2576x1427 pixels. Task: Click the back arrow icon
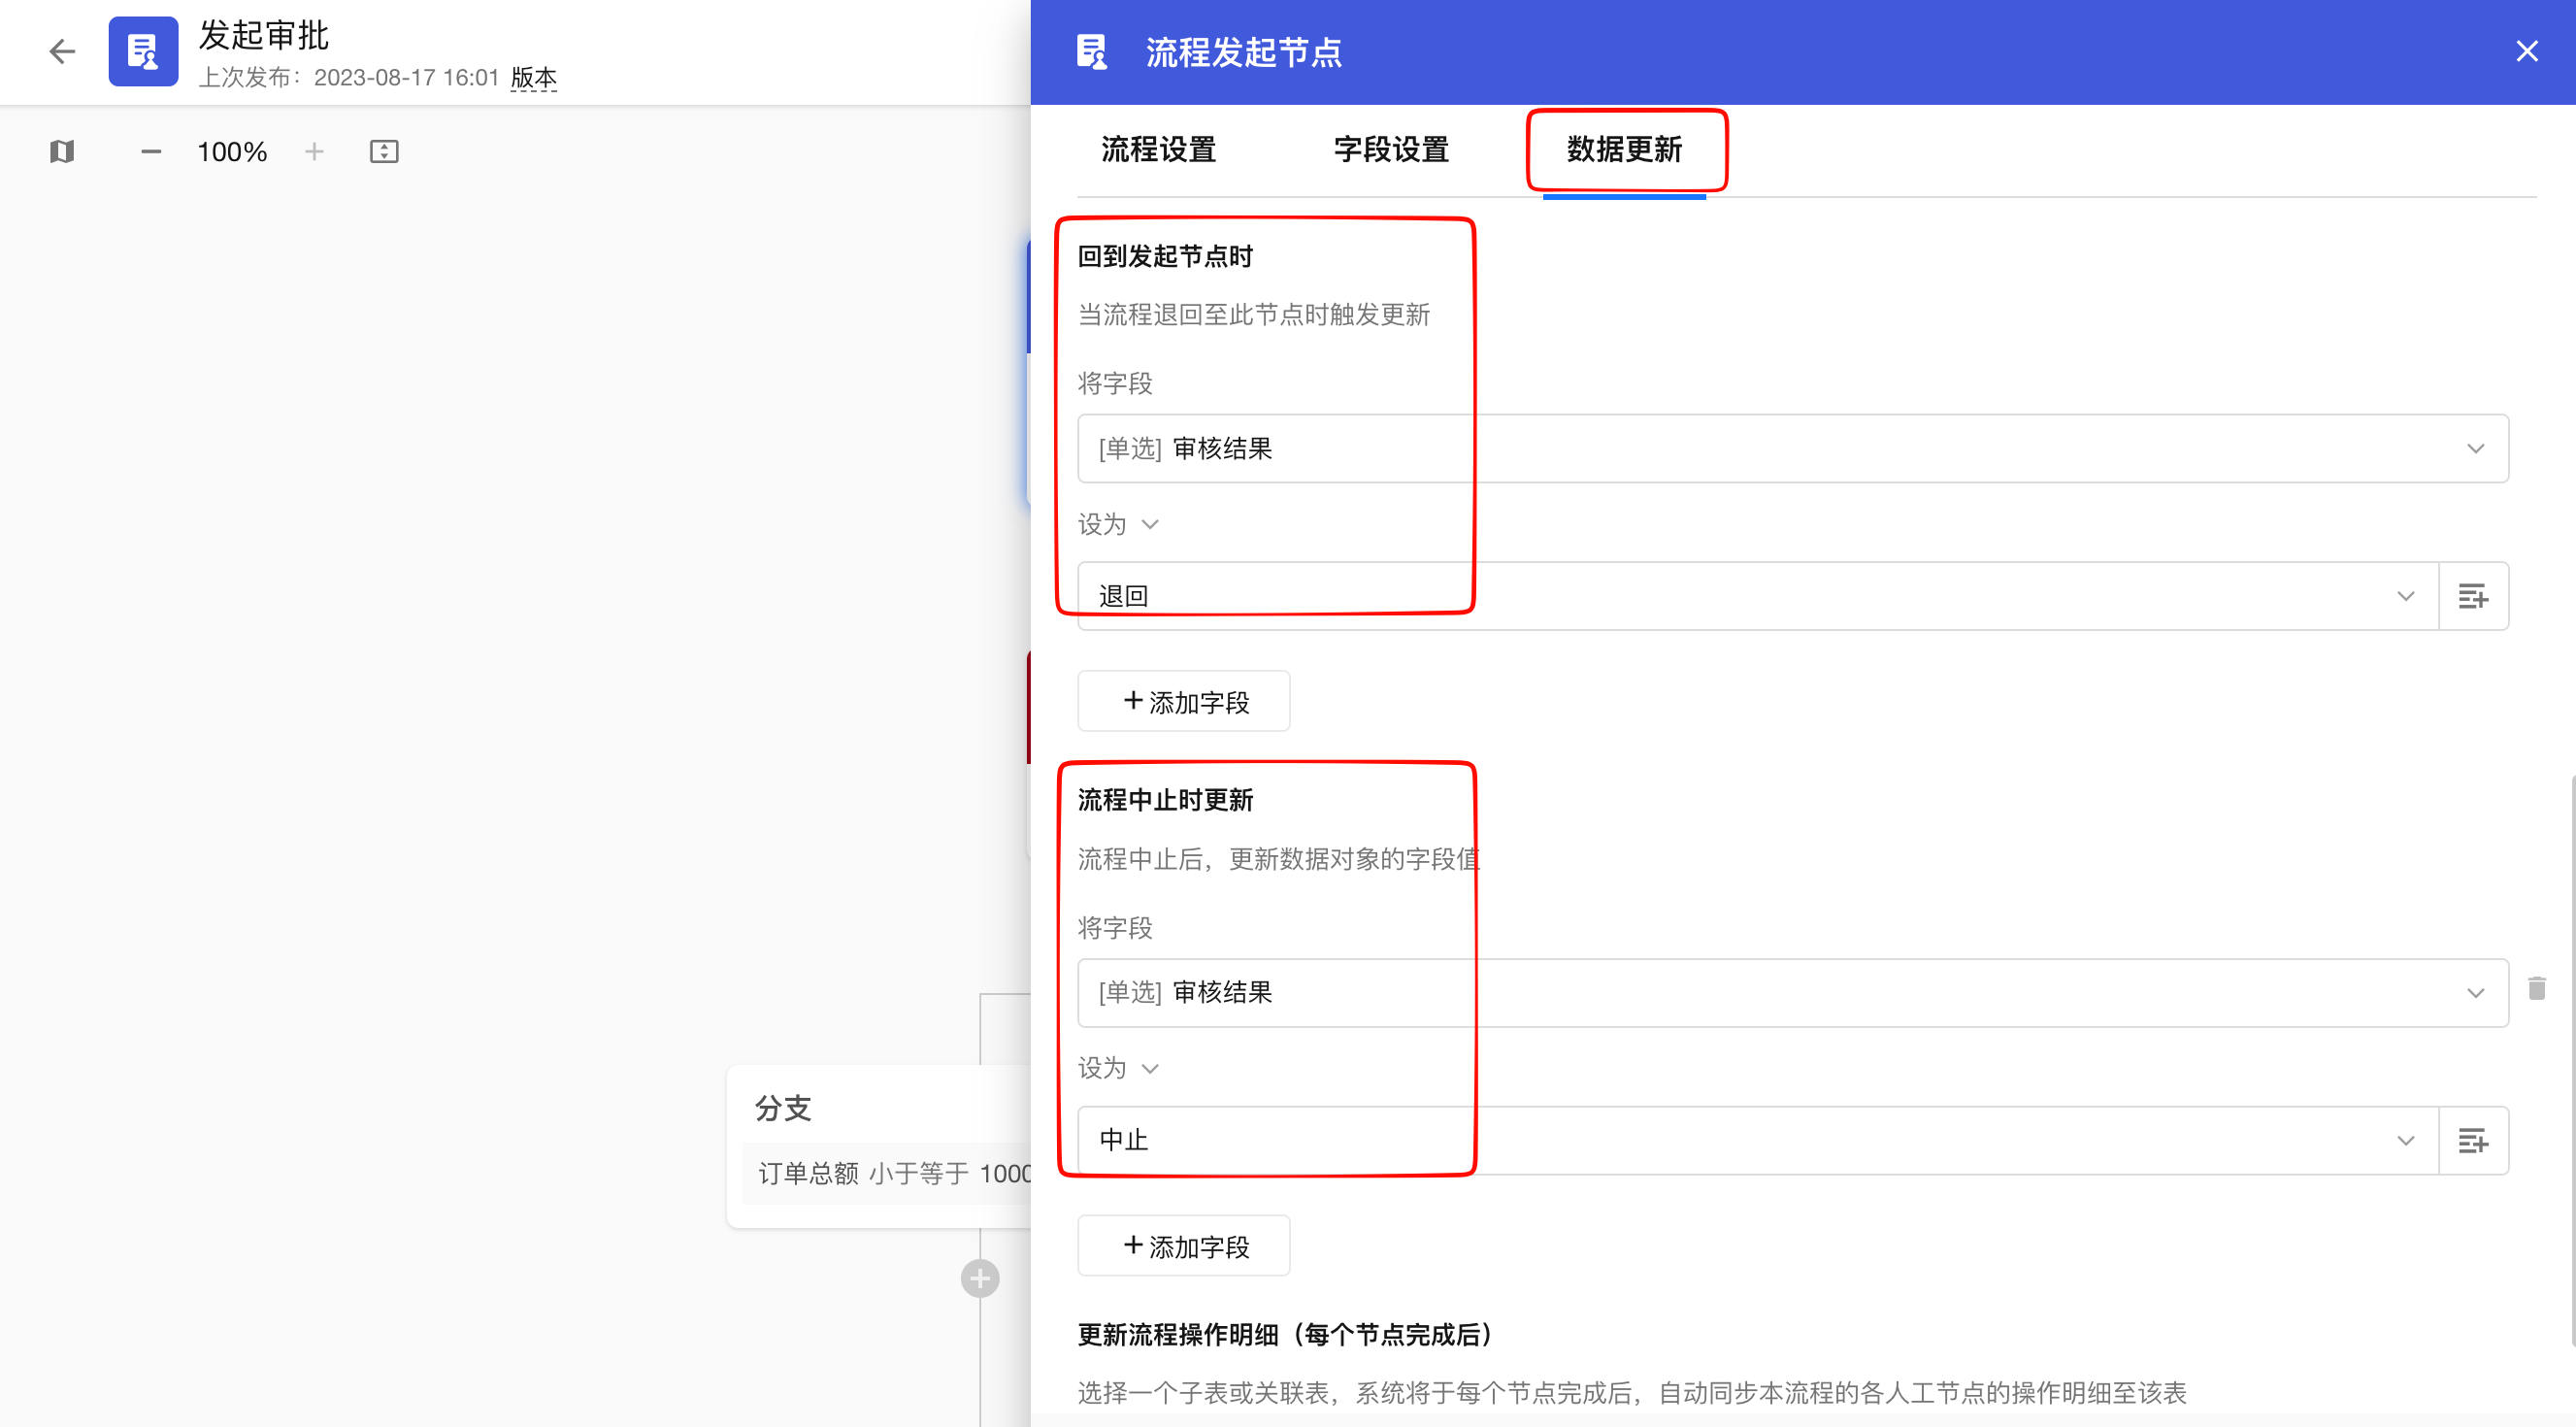[62, 51]
